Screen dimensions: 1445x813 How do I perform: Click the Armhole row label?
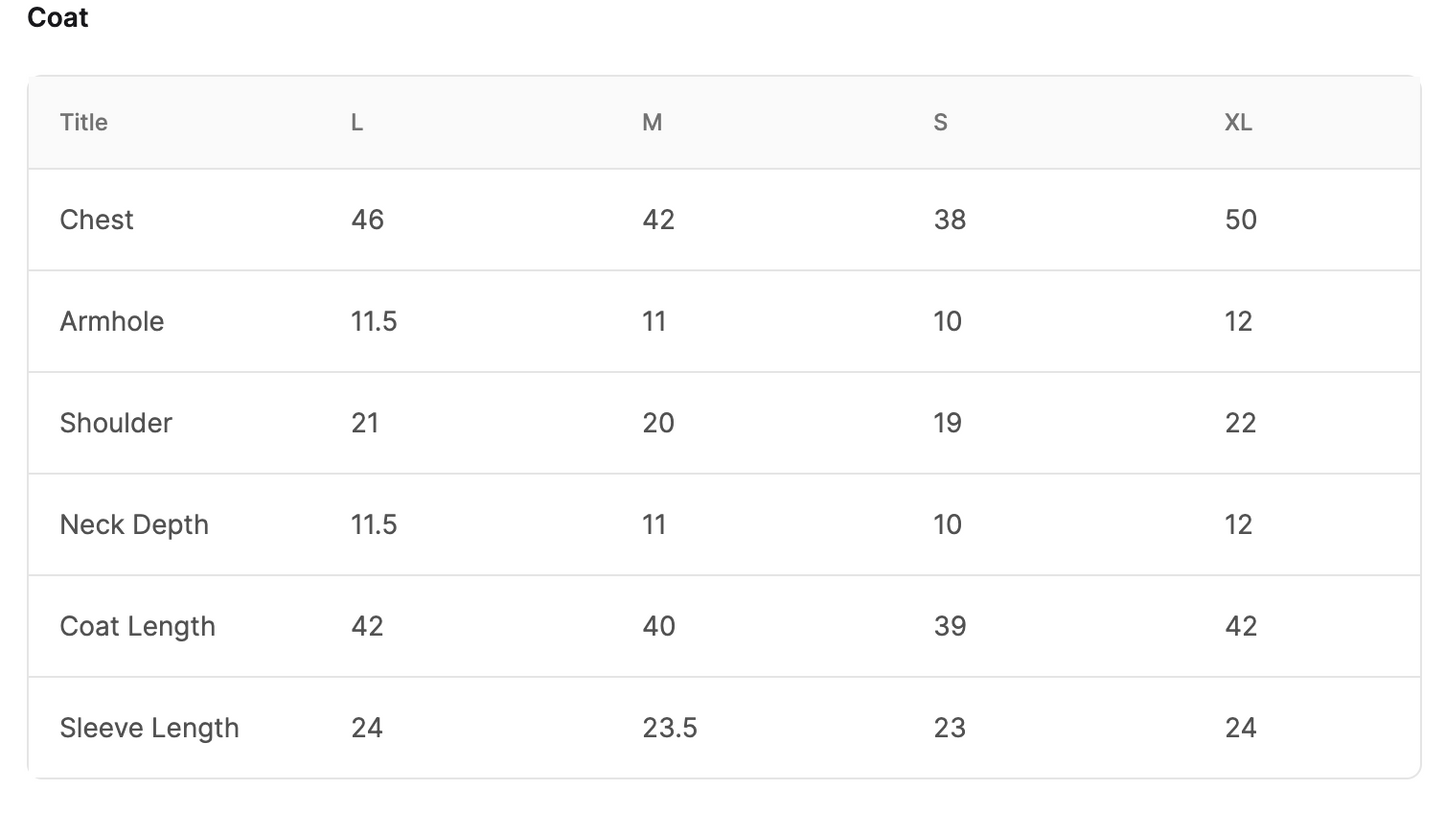point(112,321)
